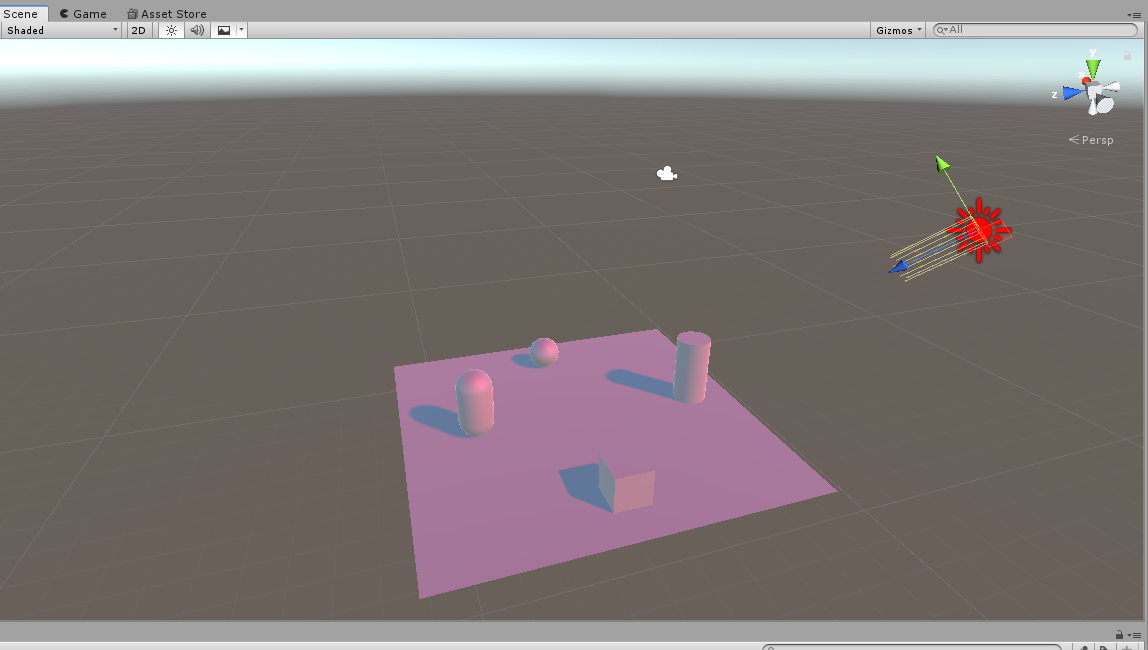Toggle scene lighting sun icon
Screen dimensions: 1148x650
[x=171, y=30]
